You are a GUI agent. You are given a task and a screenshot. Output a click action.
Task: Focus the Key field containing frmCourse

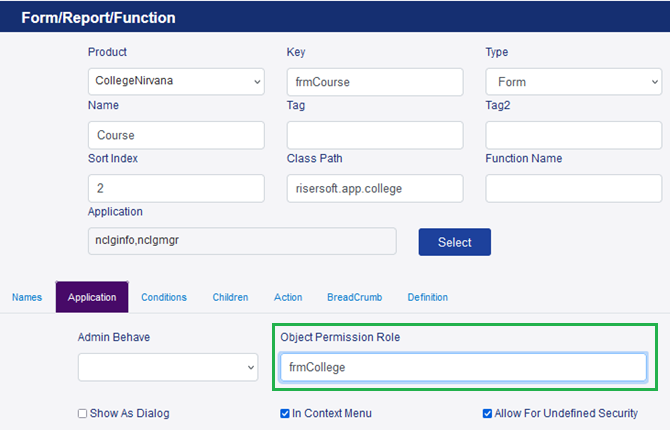(x=375, y=82)
